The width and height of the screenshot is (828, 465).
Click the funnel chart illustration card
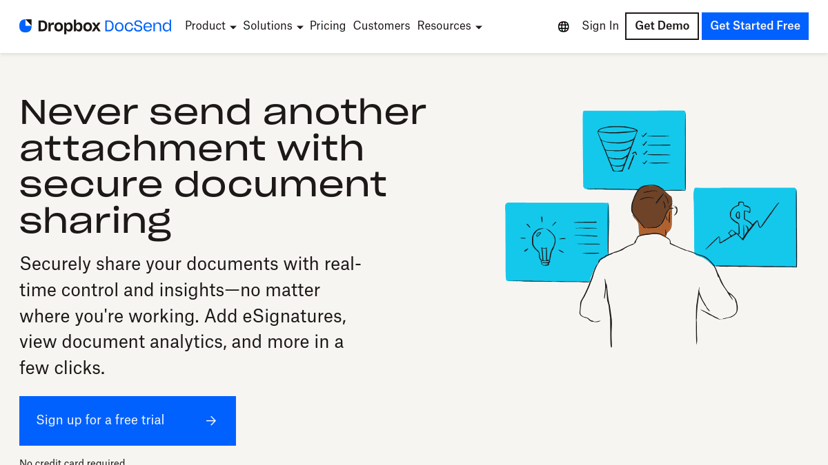pos(634,150)
